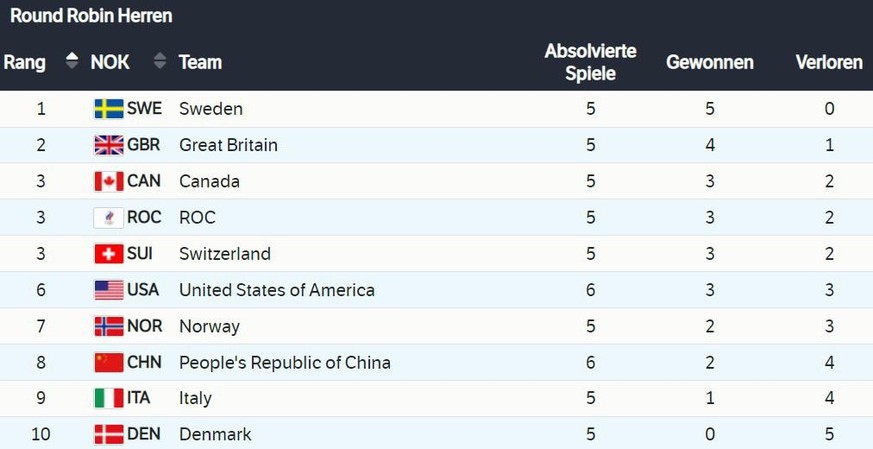Image resolution: width=873 pixels, height=449 pixels.
Task: Click the ROC emblem icon
Action: [109, 217]
